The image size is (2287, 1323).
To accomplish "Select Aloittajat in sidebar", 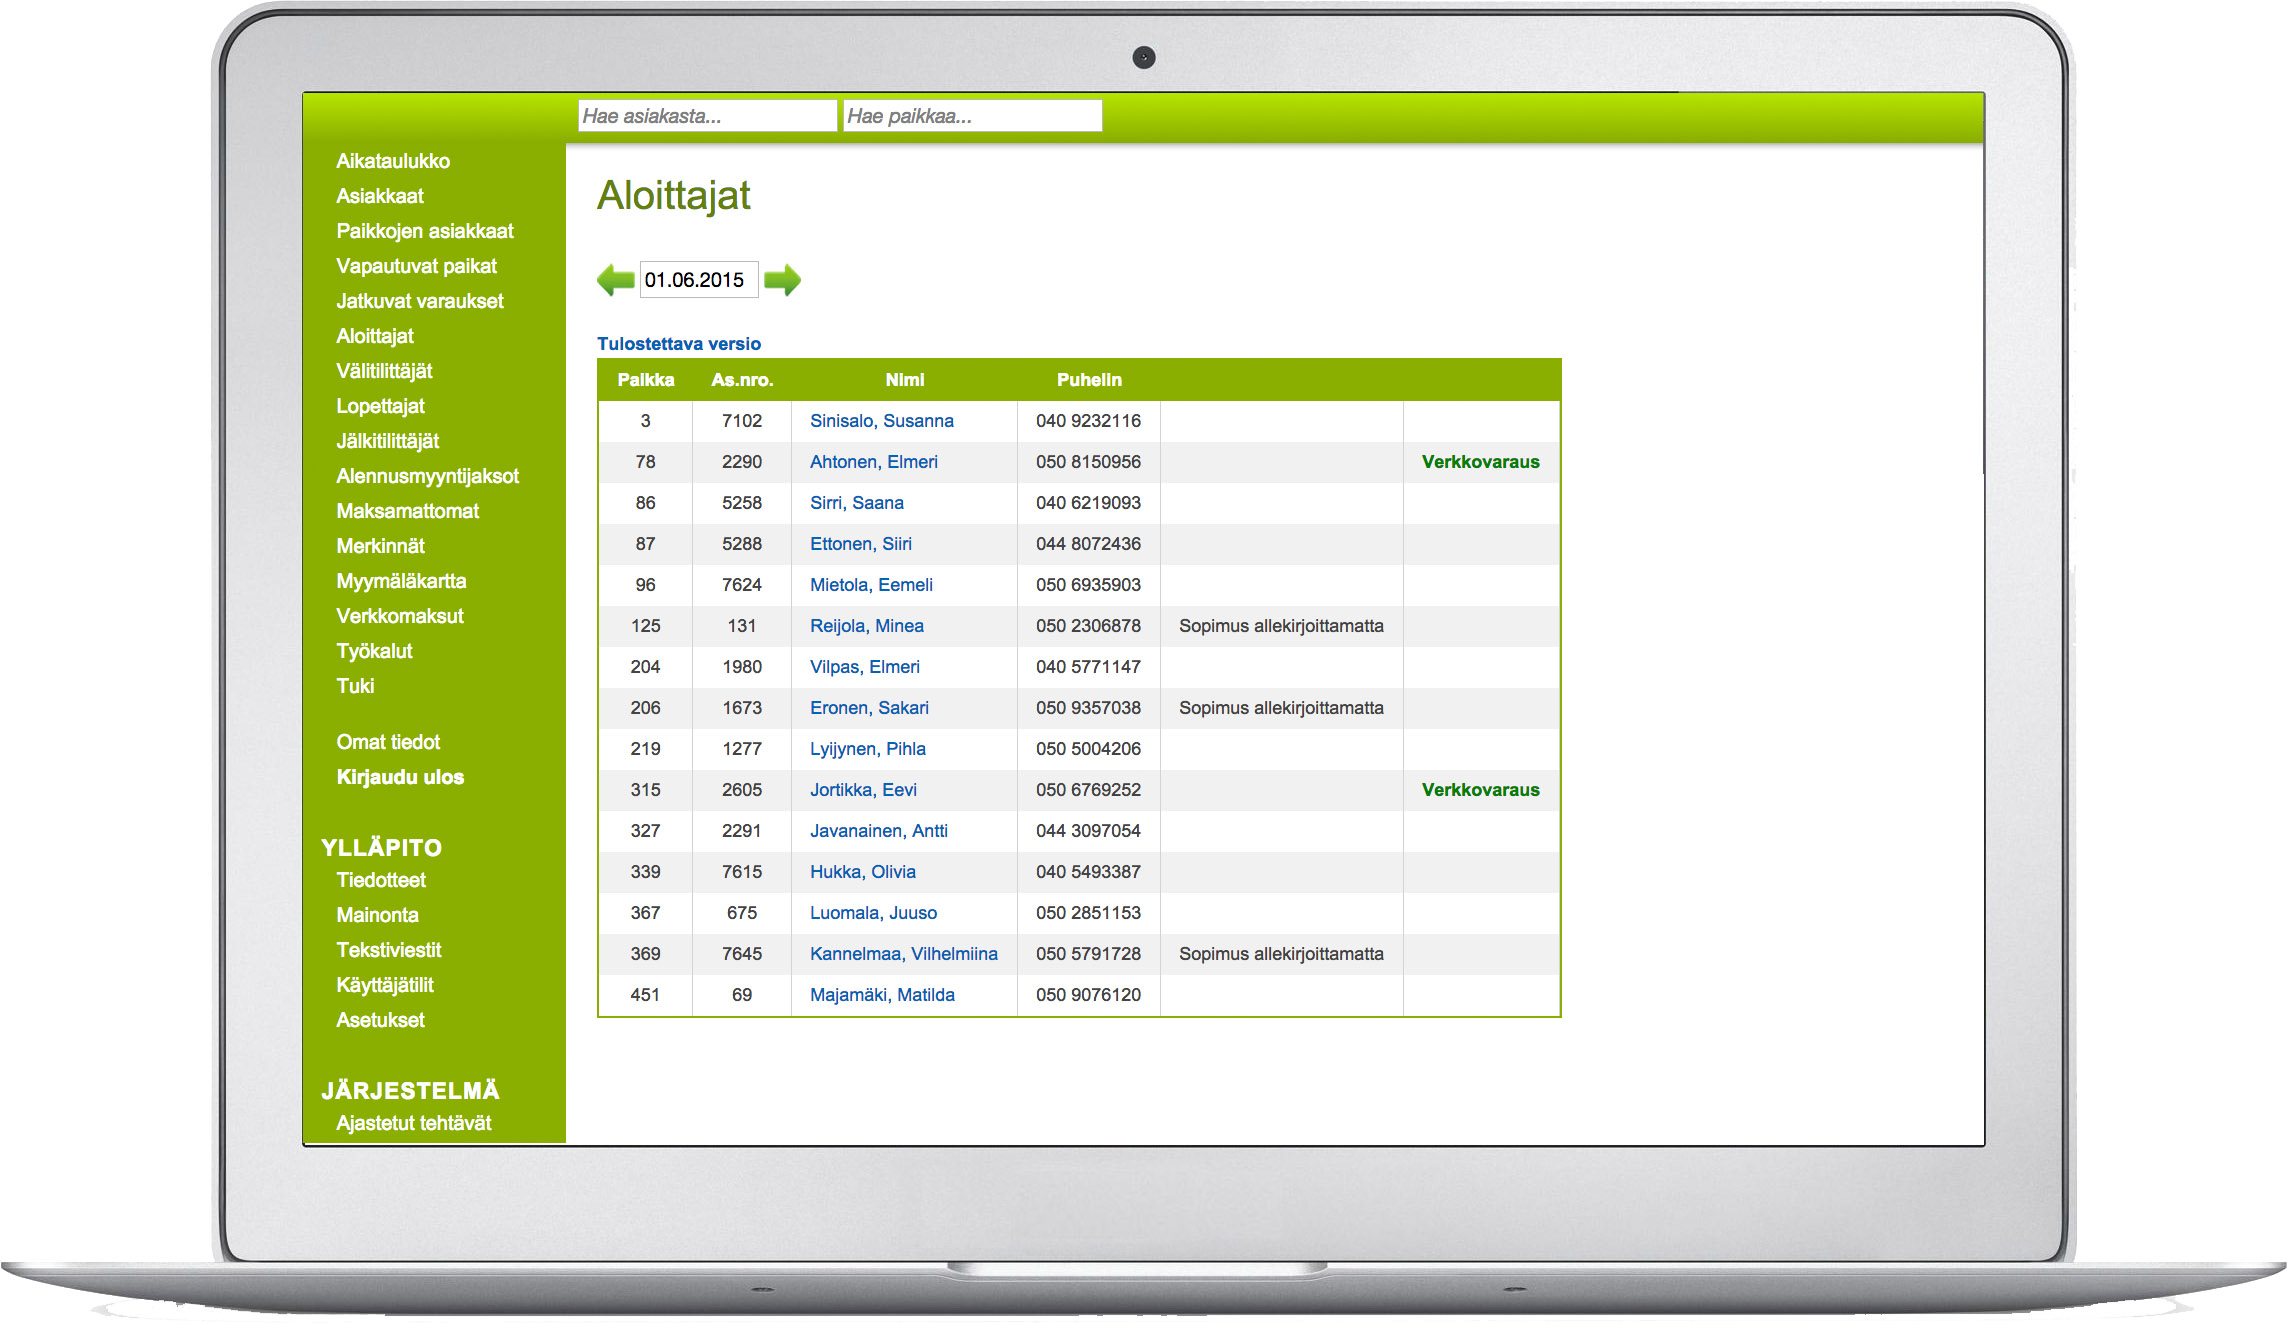I will pyautogui.click(x=375, y=336).
